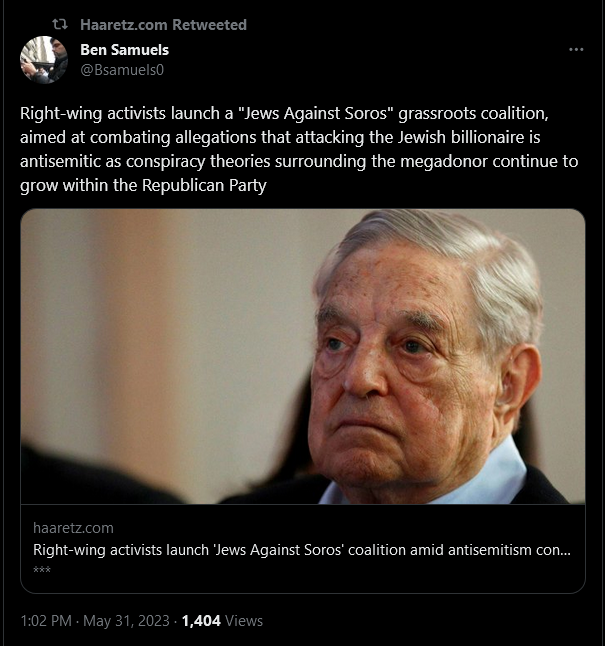Image resolution: width=605 pixels, height=646 pixels.
Task: Open the Ben Samuels display name
Action: (x=125, y=48)
